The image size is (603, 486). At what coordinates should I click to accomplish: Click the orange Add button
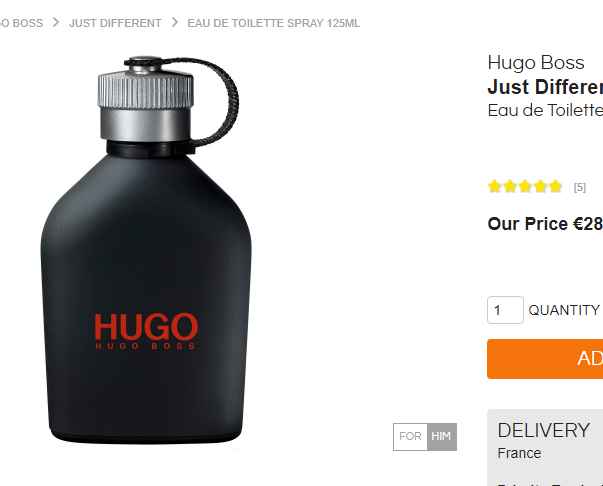(x=545, y=359)
